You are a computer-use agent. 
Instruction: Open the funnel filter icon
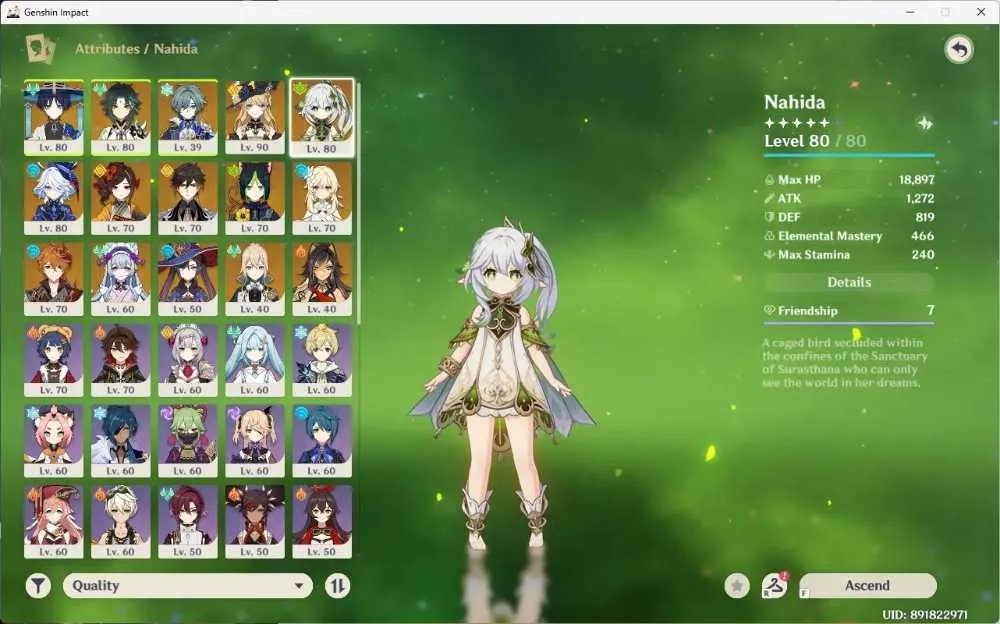(38, 585)
